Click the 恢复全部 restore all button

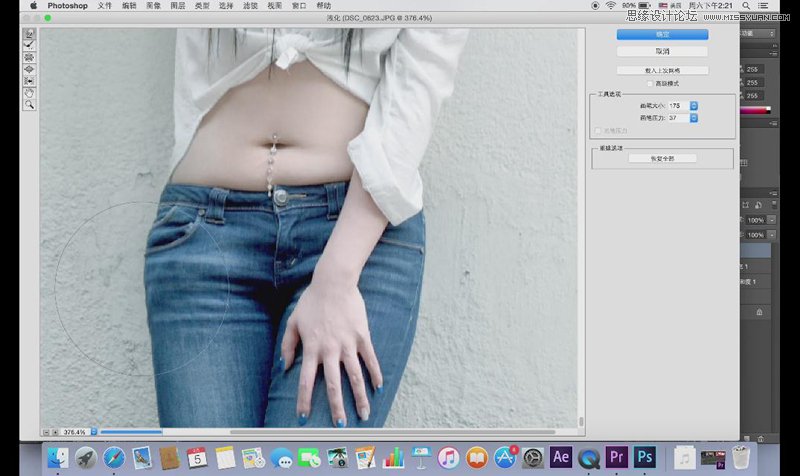[x=662, y=159]
